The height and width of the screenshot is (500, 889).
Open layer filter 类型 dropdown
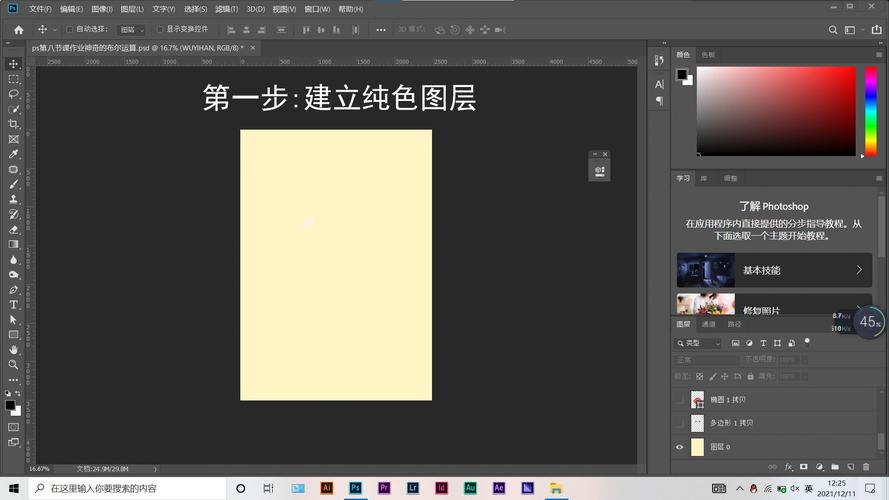[698, 343]
